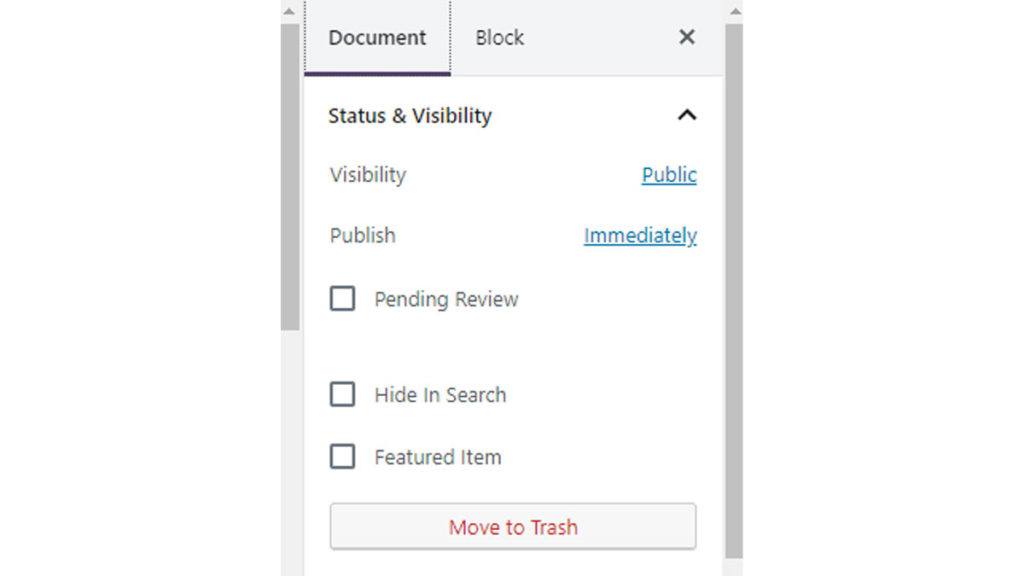
Task: Click the Hide In Search label text
Action: (x=440, y=395)
